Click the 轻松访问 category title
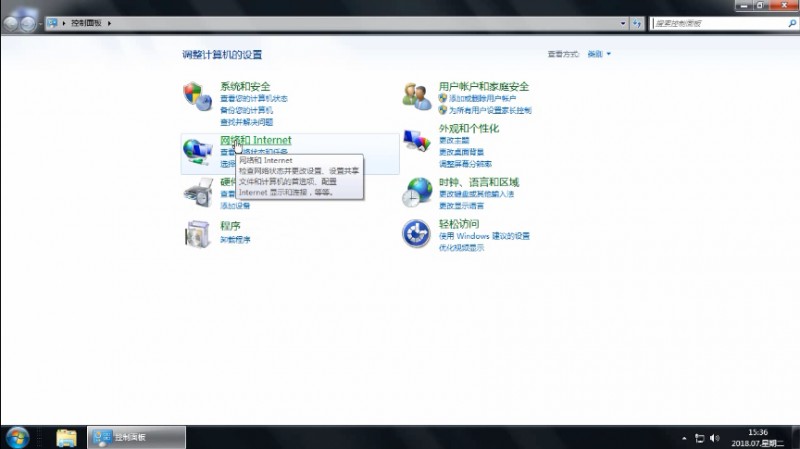 tap(459, 223)
